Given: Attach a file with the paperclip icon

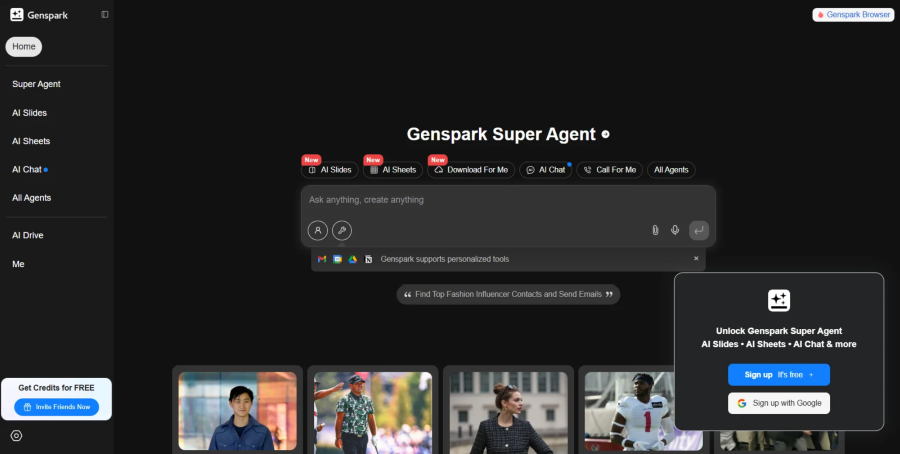Looking at the screenshot, I should pos(655,230).
